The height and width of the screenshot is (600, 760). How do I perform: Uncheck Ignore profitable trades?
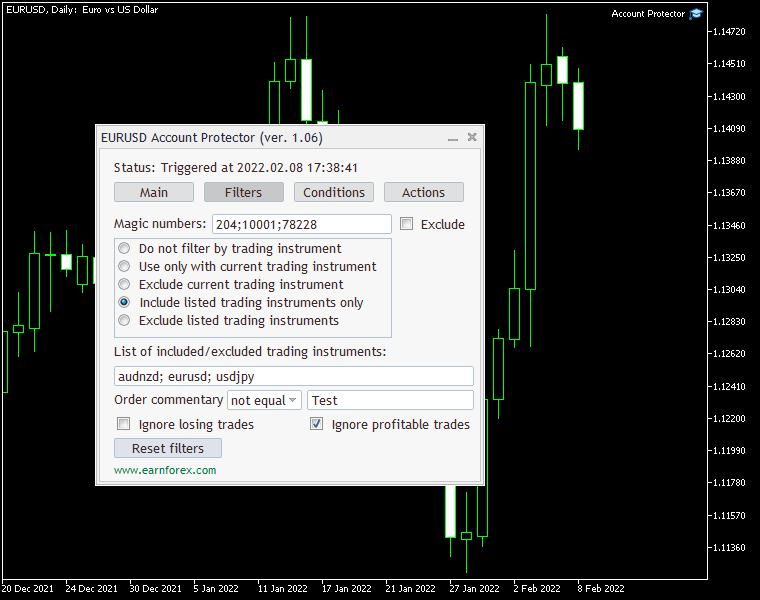click(x=317, y=424)
